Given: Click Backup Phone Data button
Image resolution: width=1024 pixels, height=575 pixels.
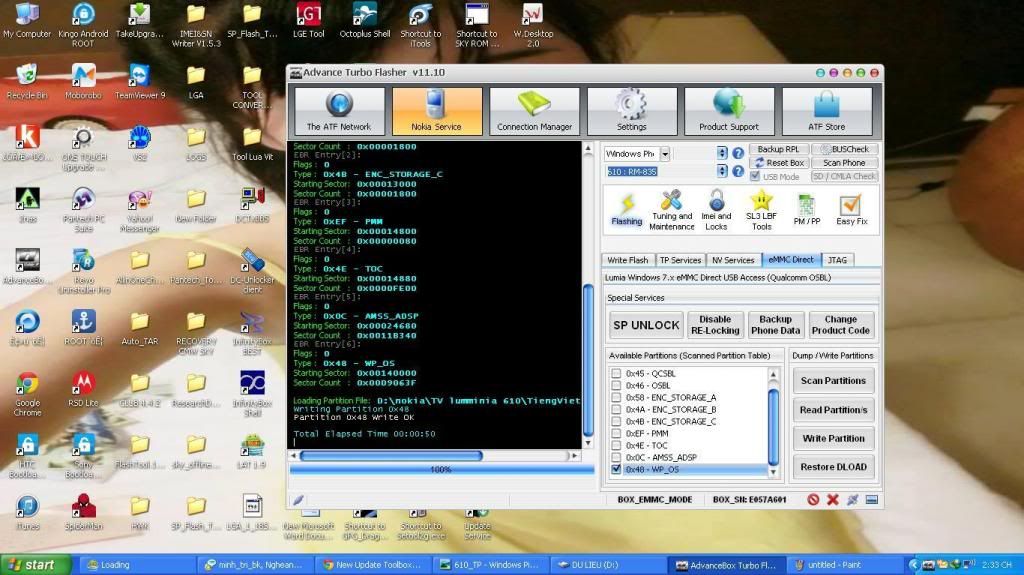Looking at the screenshot, I should point(775,325).
